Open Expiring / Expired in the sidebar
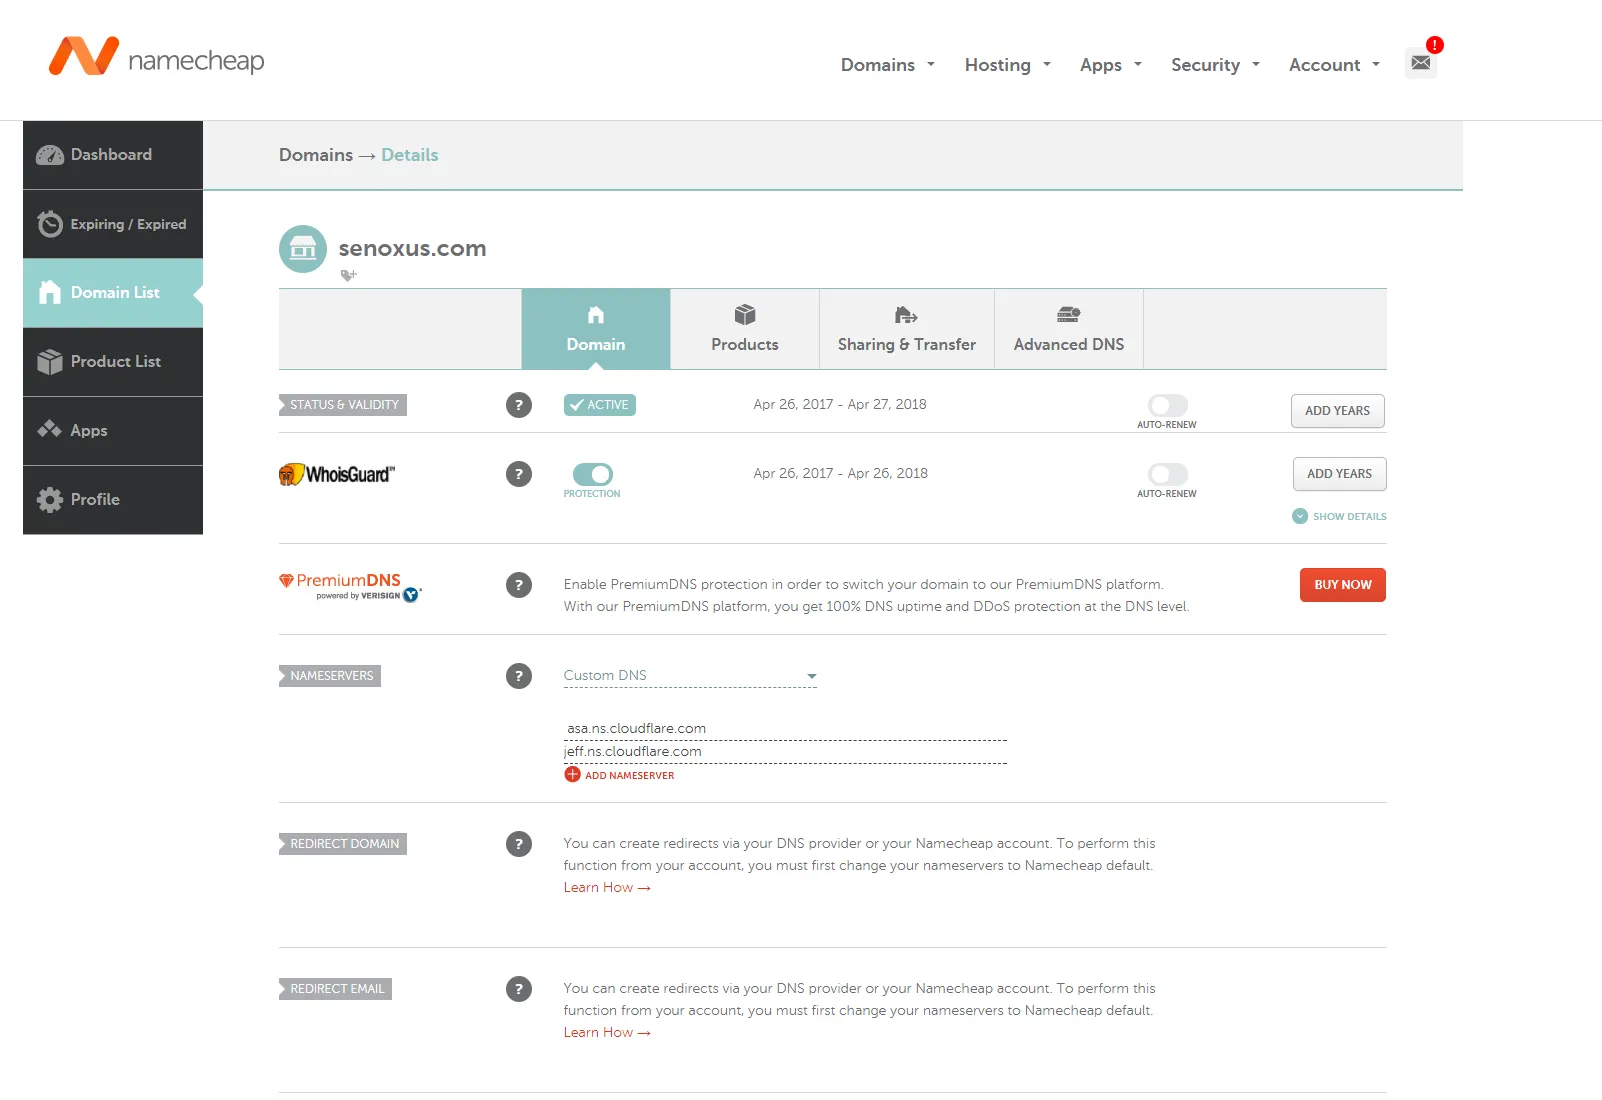Viewport: 1602px width, 1100px height. click(113, 224)
